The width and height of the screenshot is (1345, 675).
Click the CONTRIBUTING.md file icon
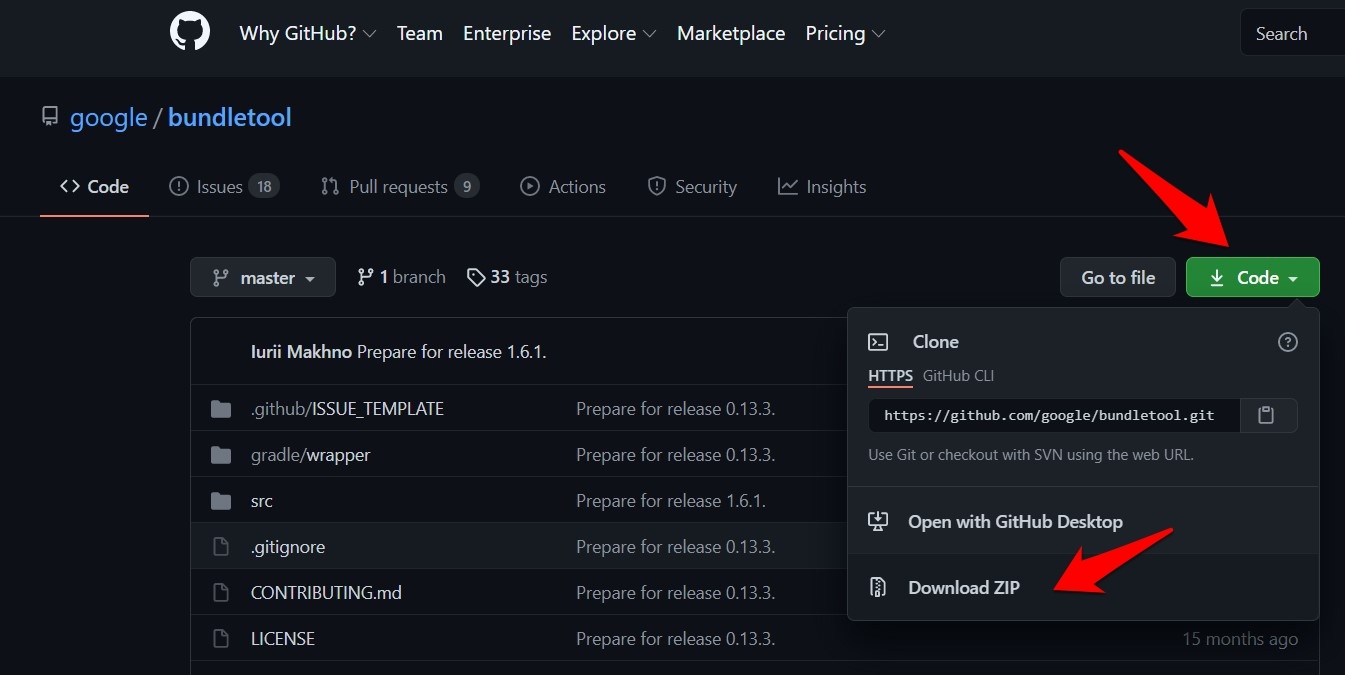point(221,593)
